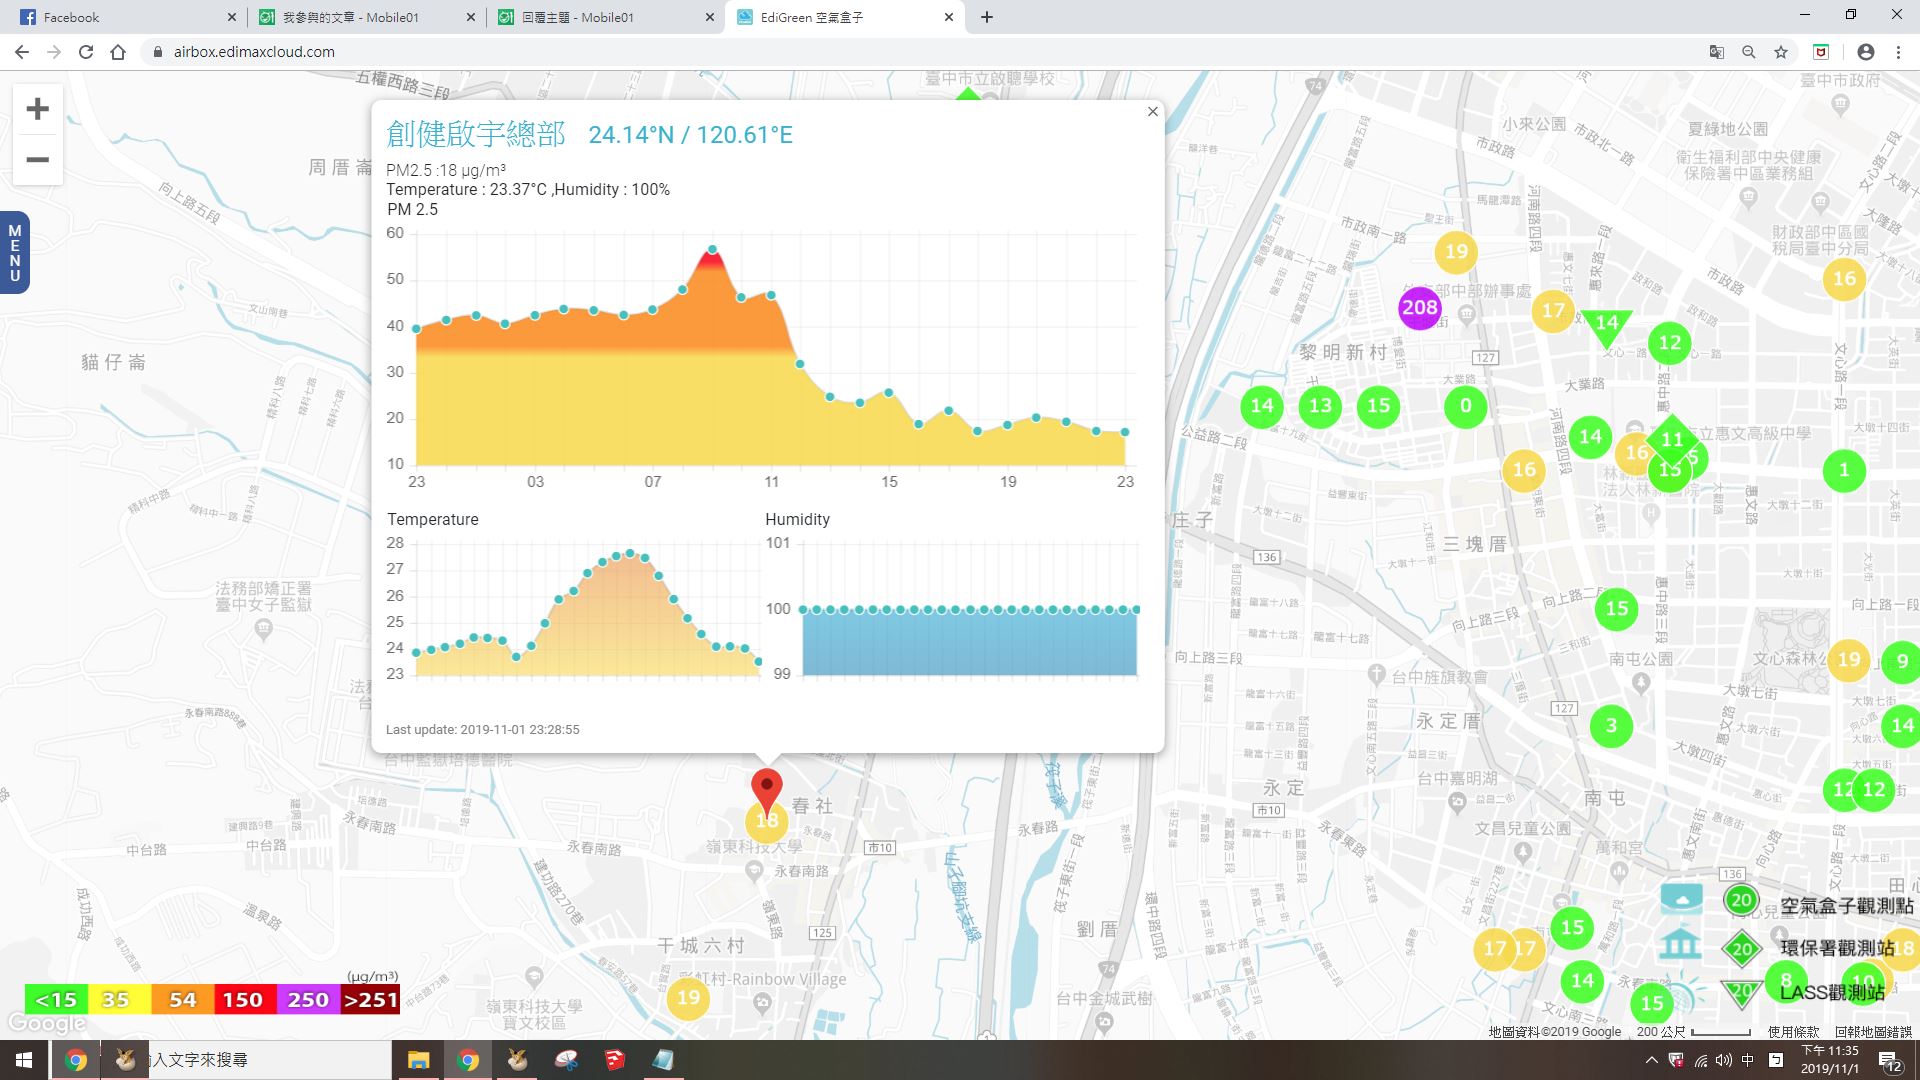Viewport: 1920px width, 1080px height.
Task: Click the dark red >251 legend swatch
Action: click(370, 1000)
